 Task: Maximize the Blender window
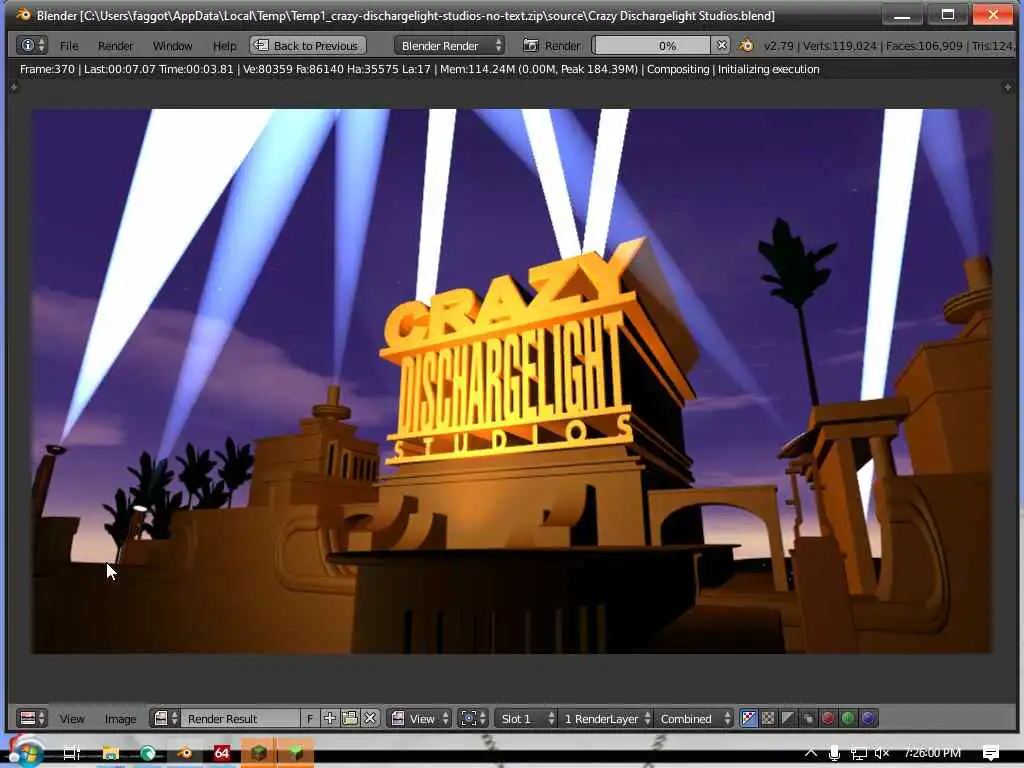(948, 14)
